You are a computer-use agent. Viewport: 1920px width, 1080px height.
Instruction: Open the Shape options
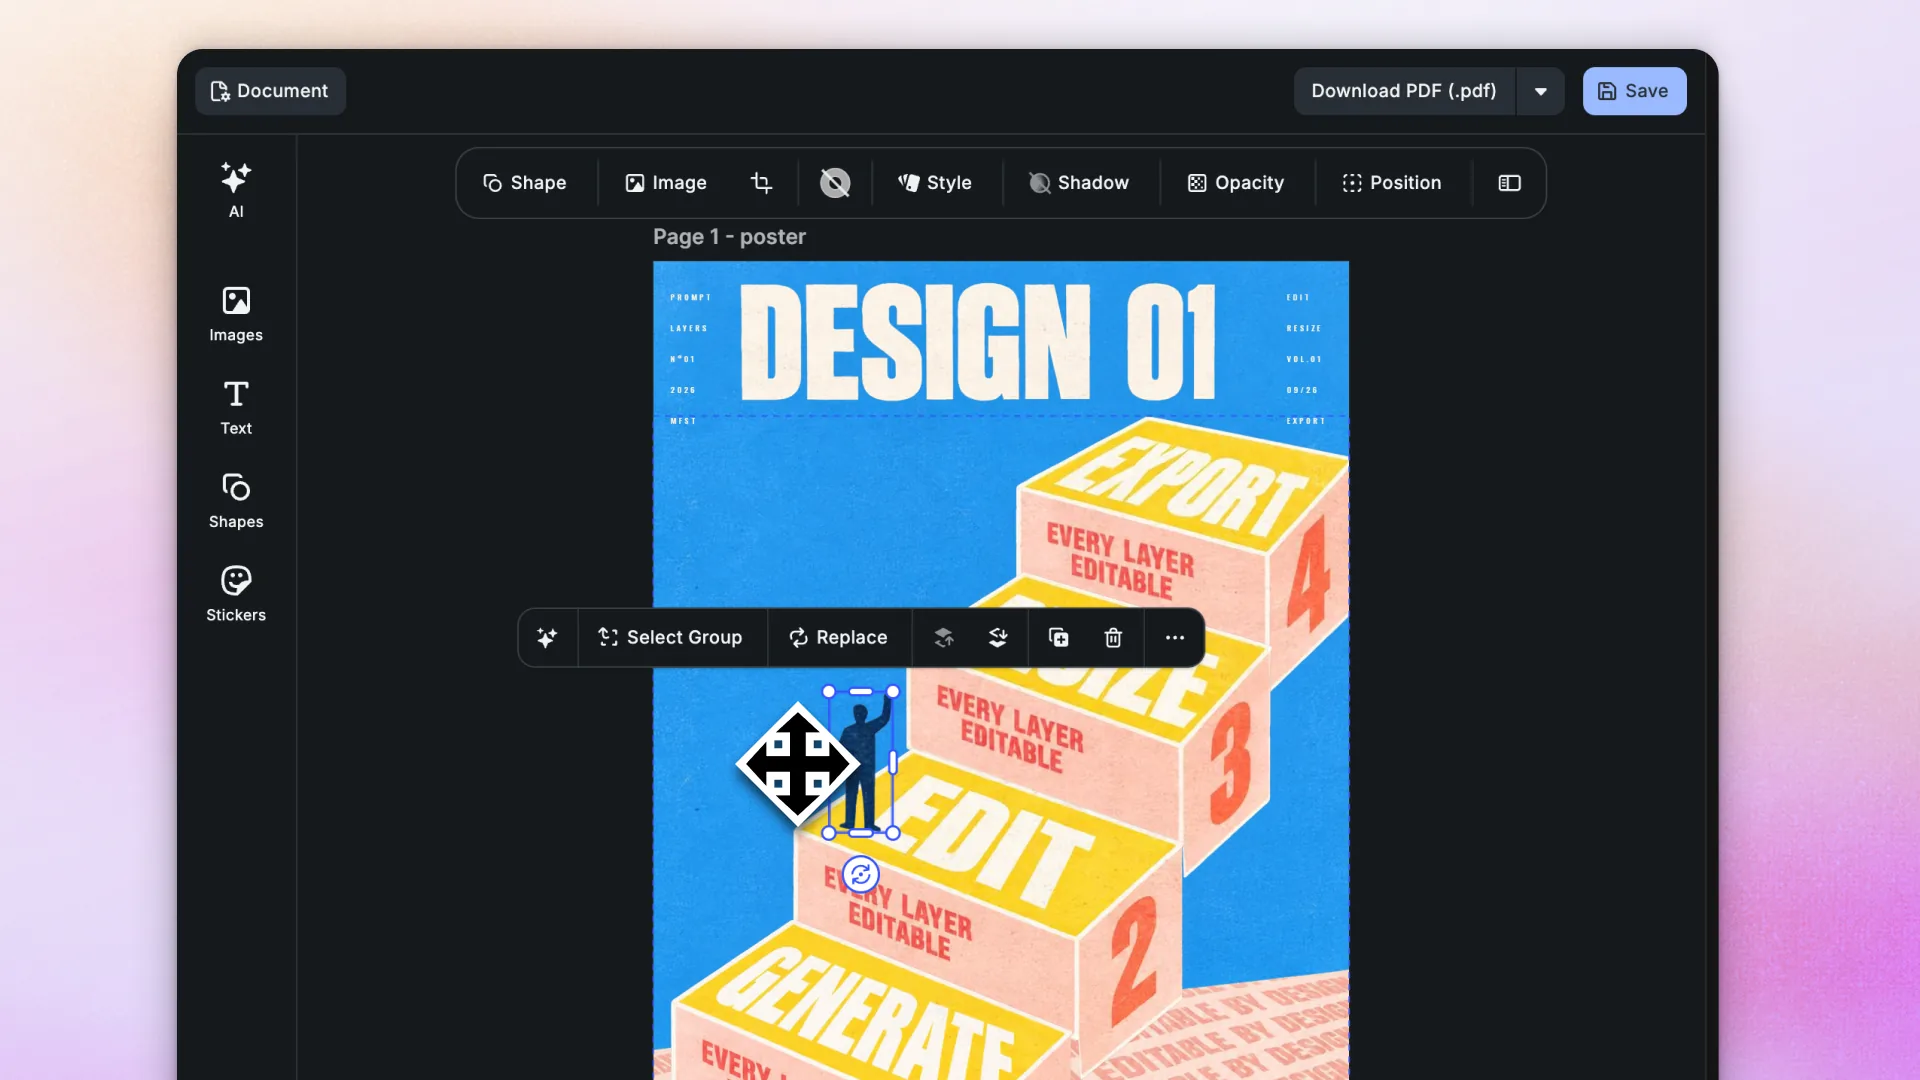pos(525,183)
